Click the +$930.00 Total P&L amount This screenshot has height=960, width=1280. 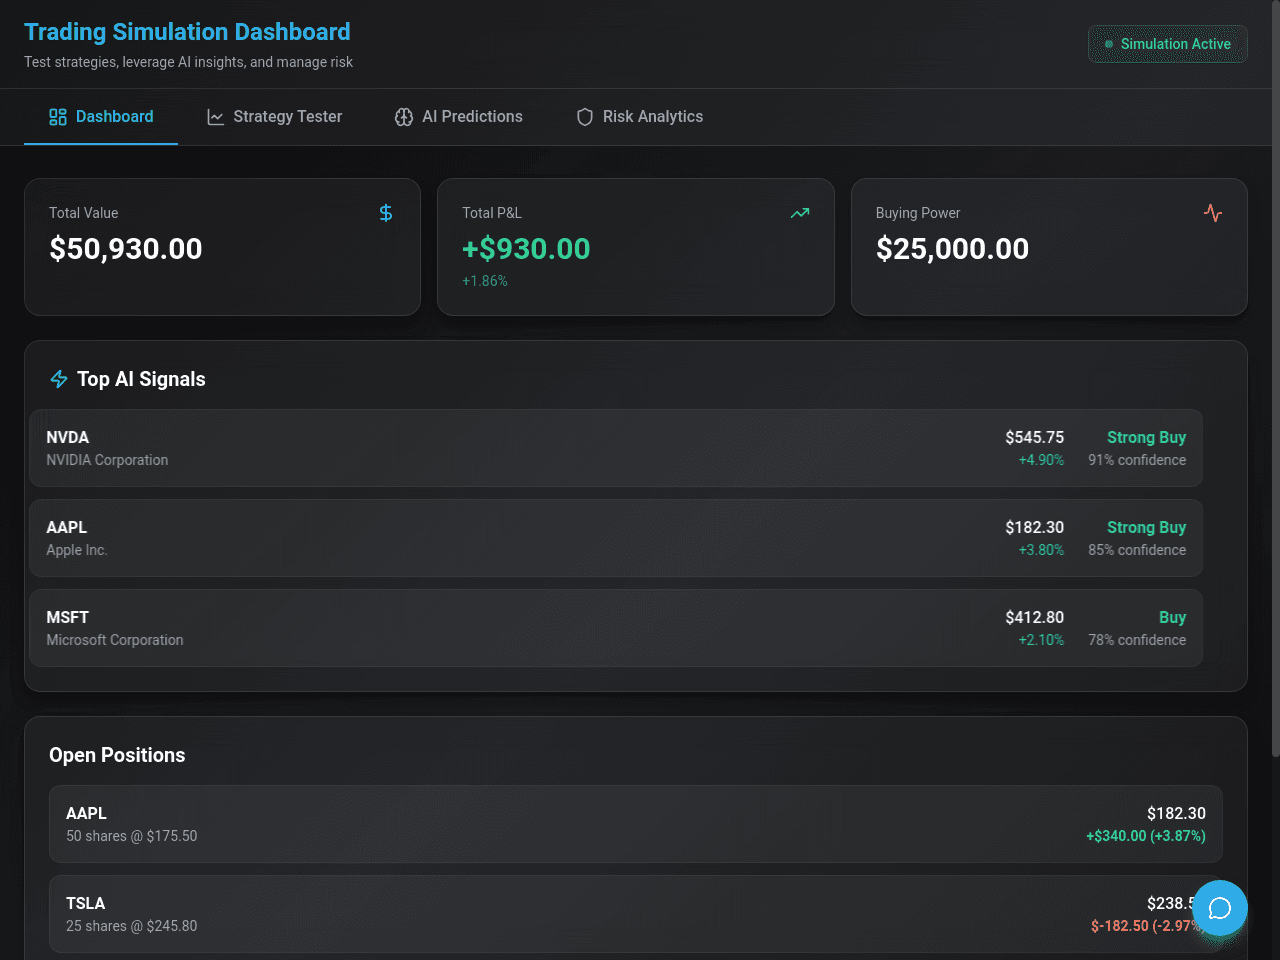(x=526, y=249)
